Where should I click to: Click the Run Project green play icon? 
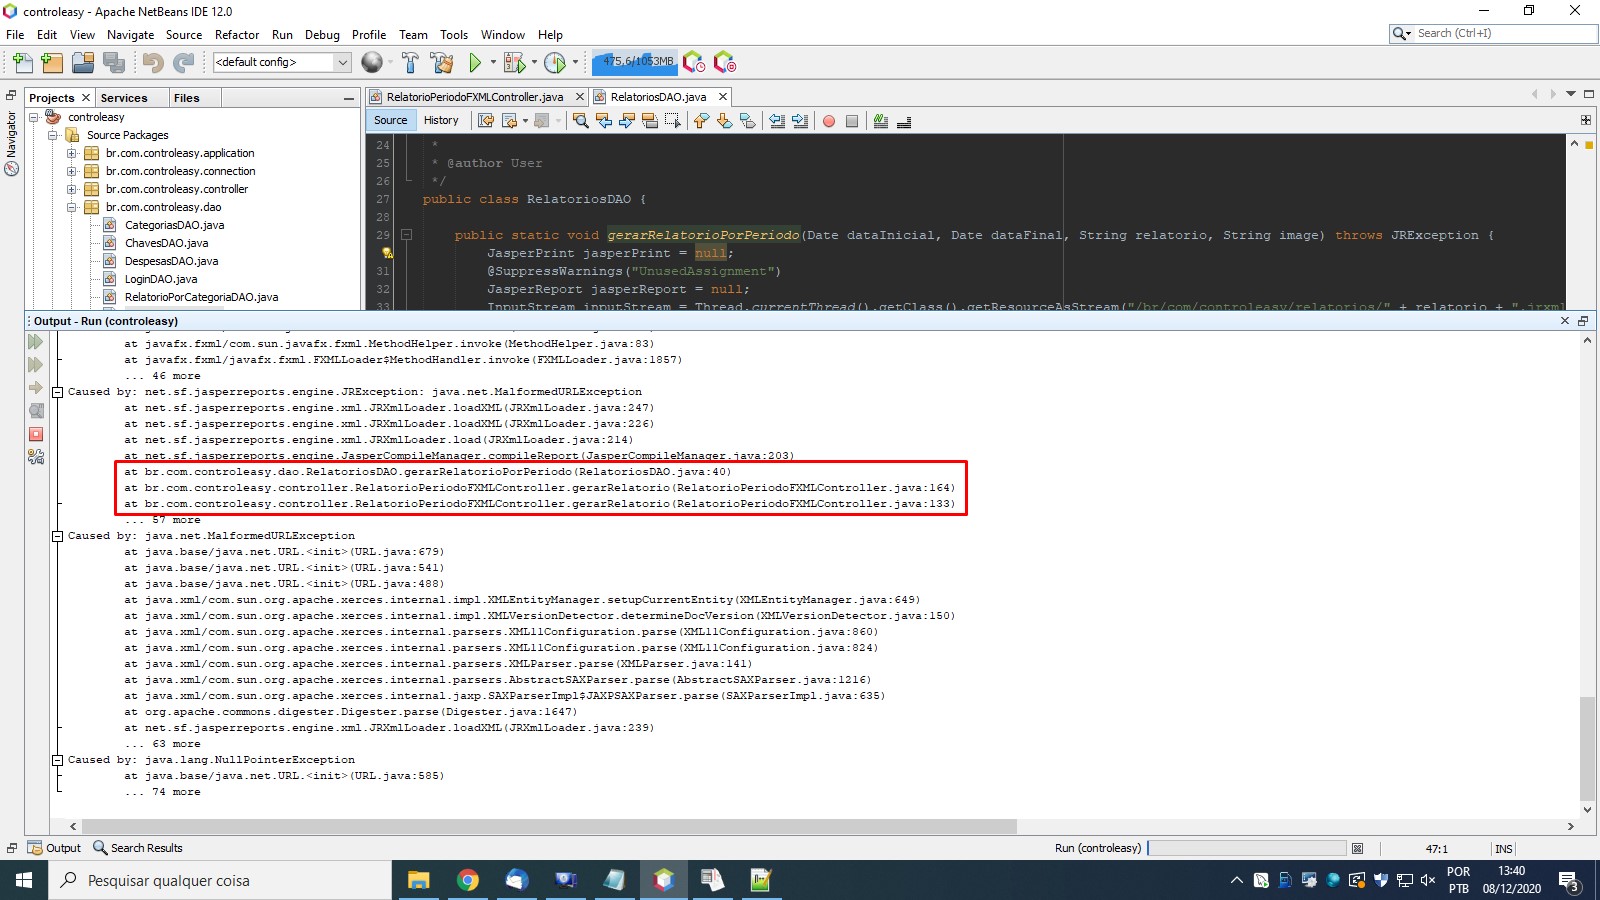(x=475, y=63)
